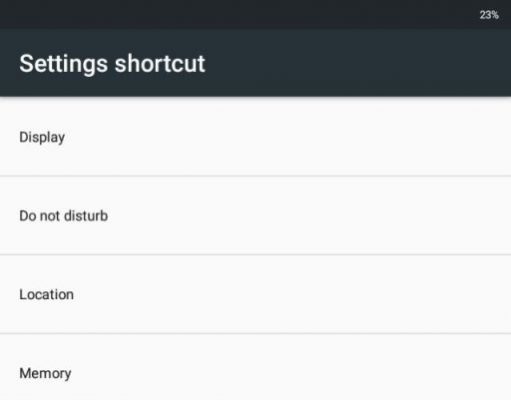Click the 23% battery indicator
This screenshot has width=511, height=400.
[x=489, y=15]
